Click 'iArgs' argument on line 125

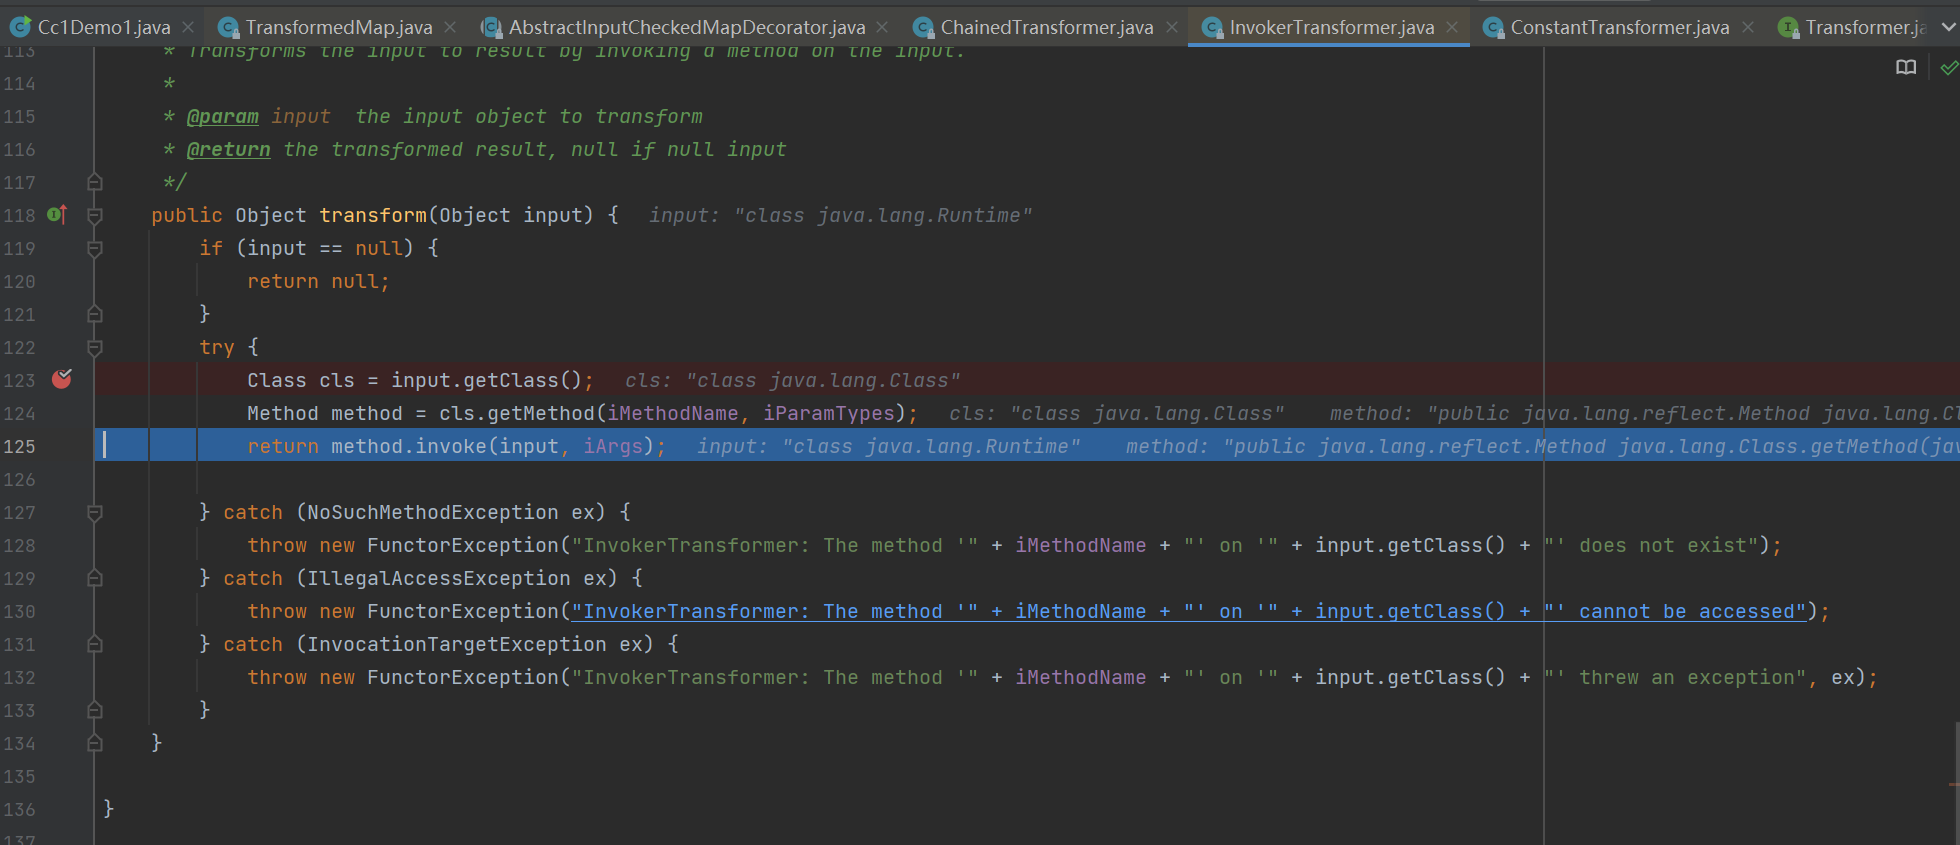pyautogui.click(x=613, y=446)
